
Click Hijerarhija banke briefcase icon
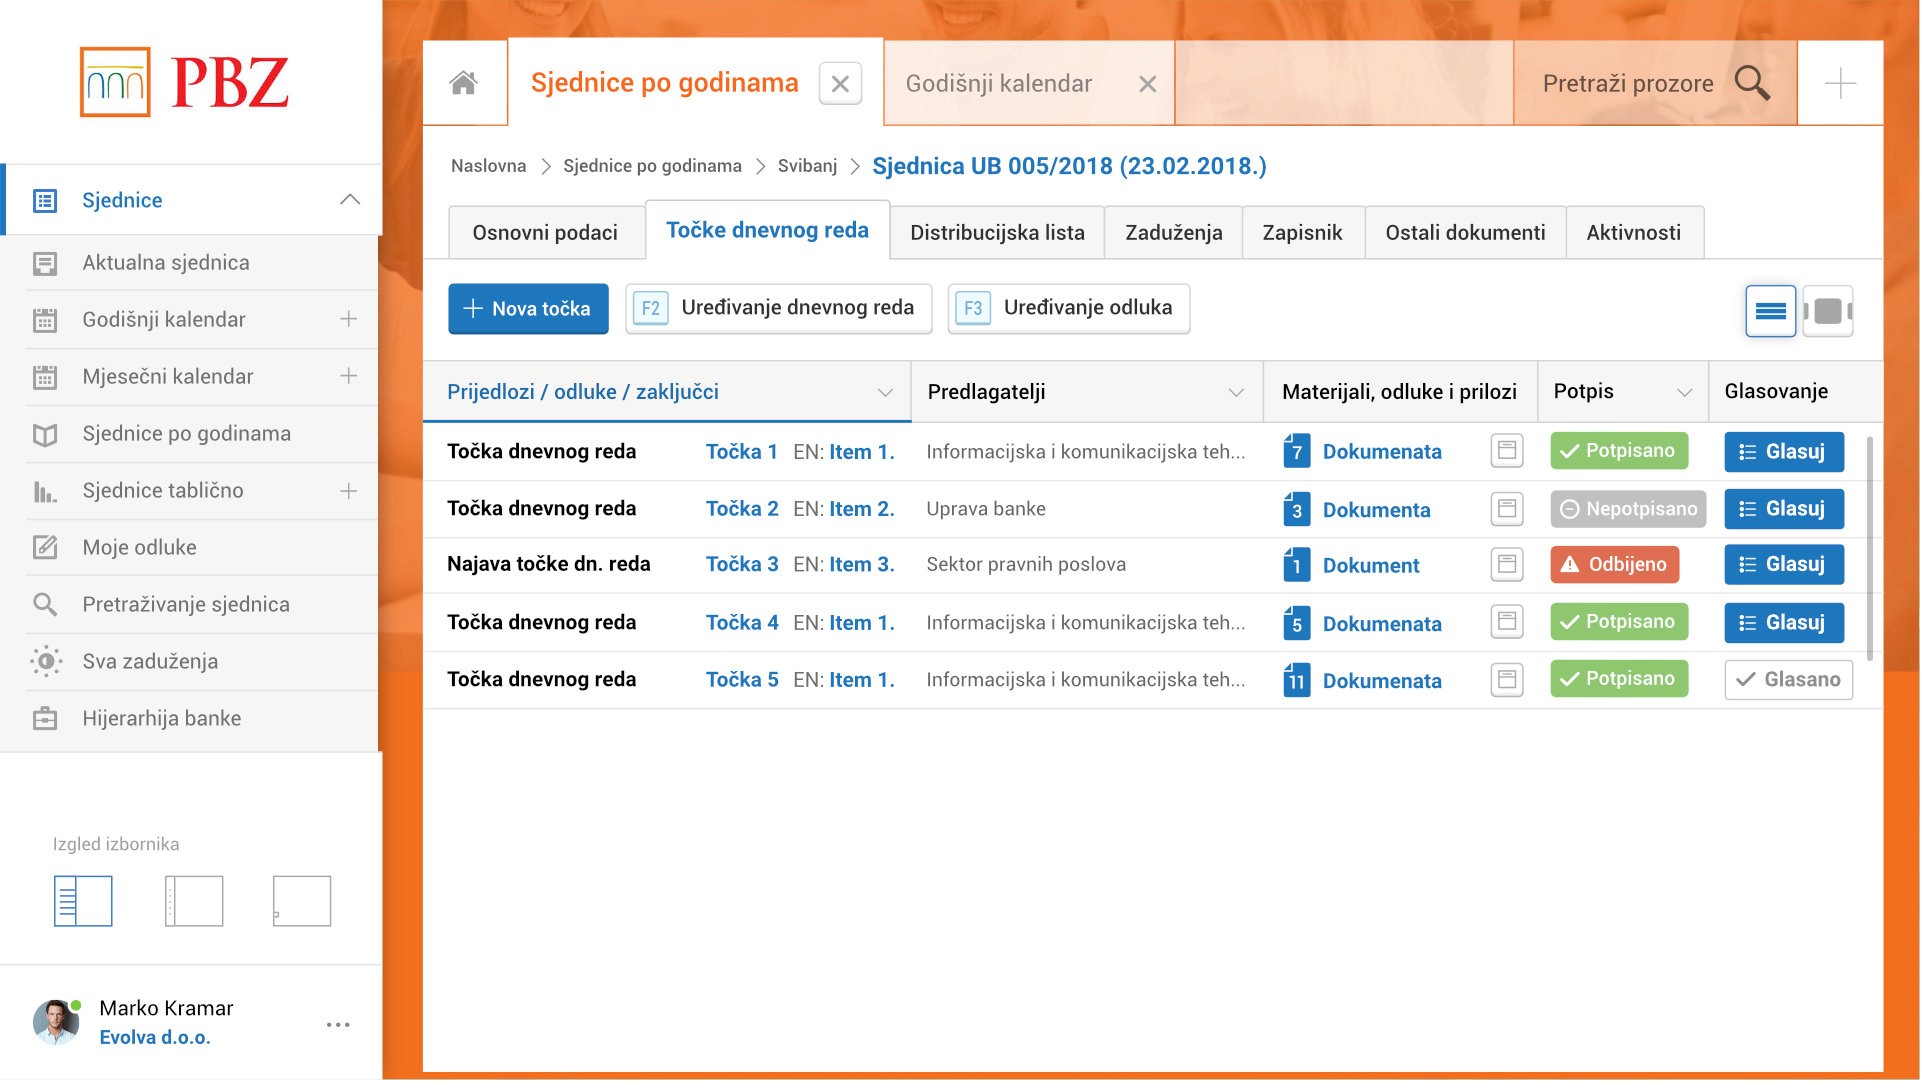click(x=45, y=719)
